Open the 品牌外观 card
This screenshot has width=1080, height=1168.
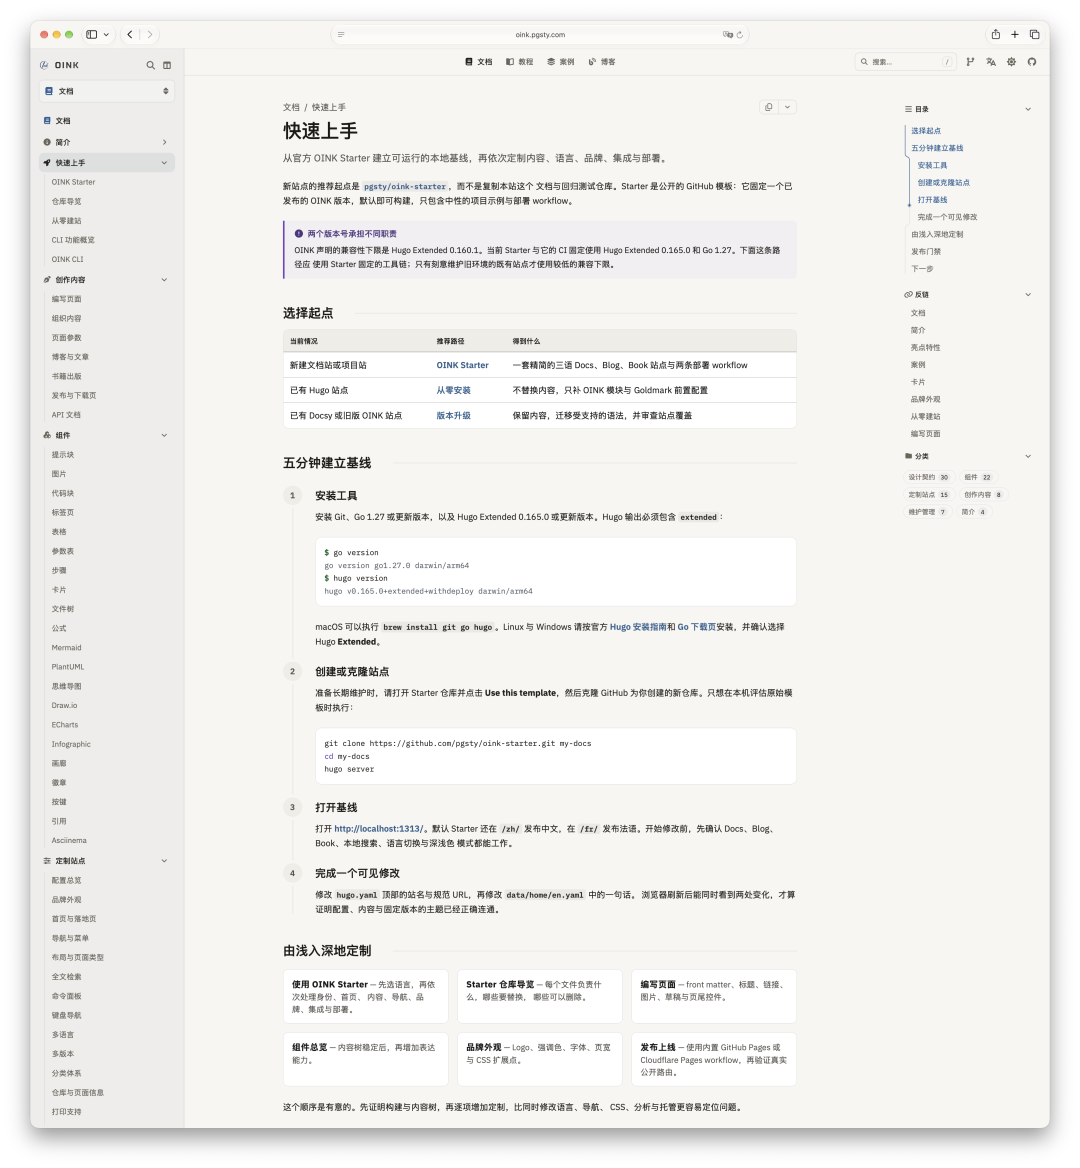pos(540,1059)
